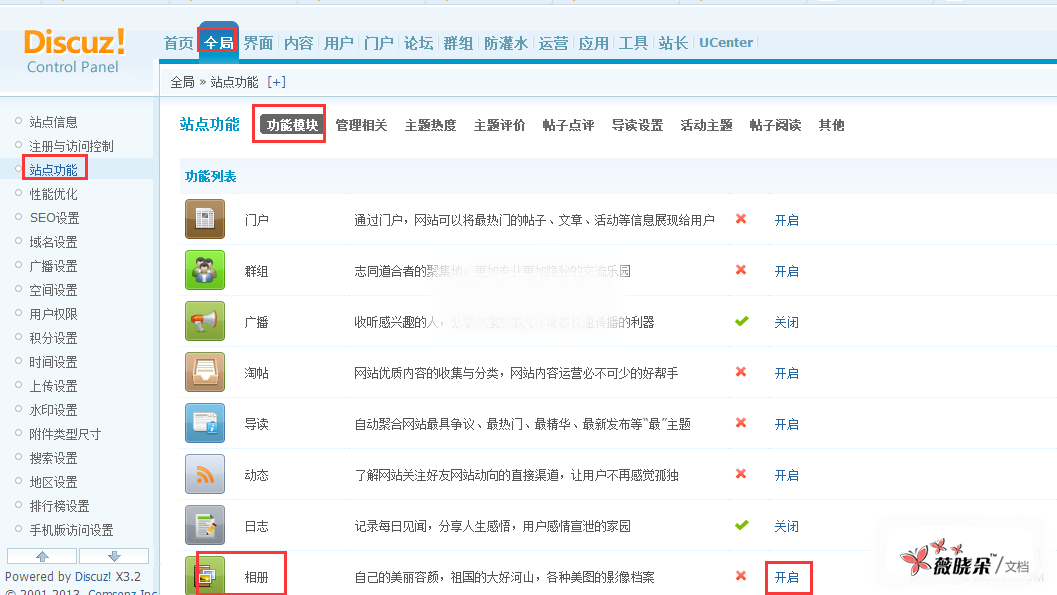This screenshot has height=595, width=1057.
Task: Click the 淘帖 inbox tray icon
Action: pyautogui.click(x=205, y=372)
